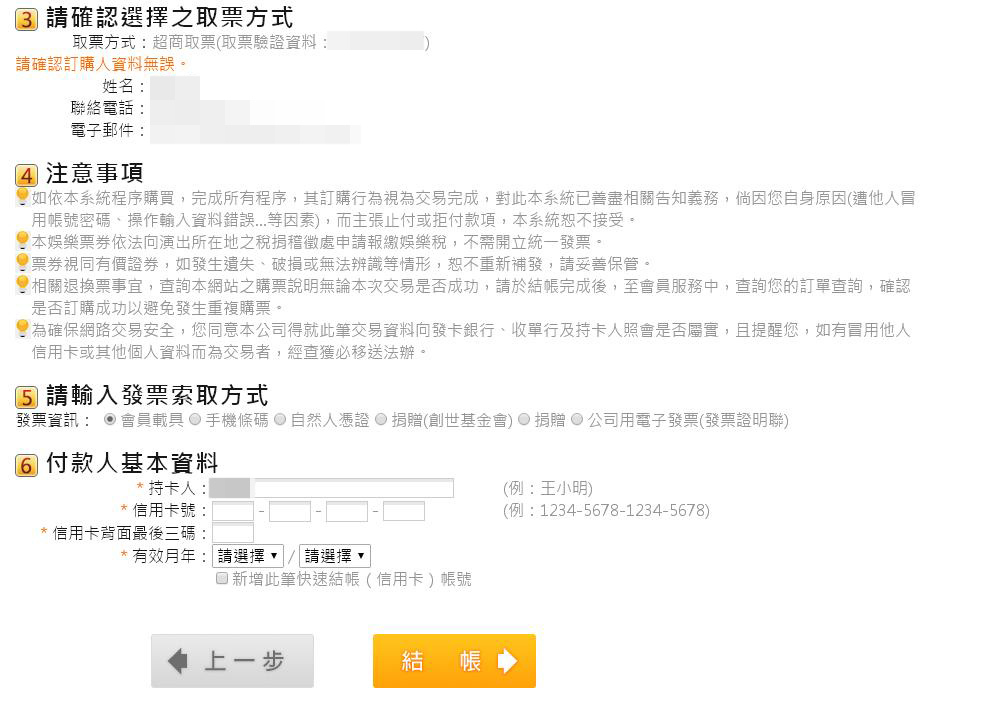Choose 公司用電子發票 radio option
The image size is (991, 708).
tap(577, 419)
